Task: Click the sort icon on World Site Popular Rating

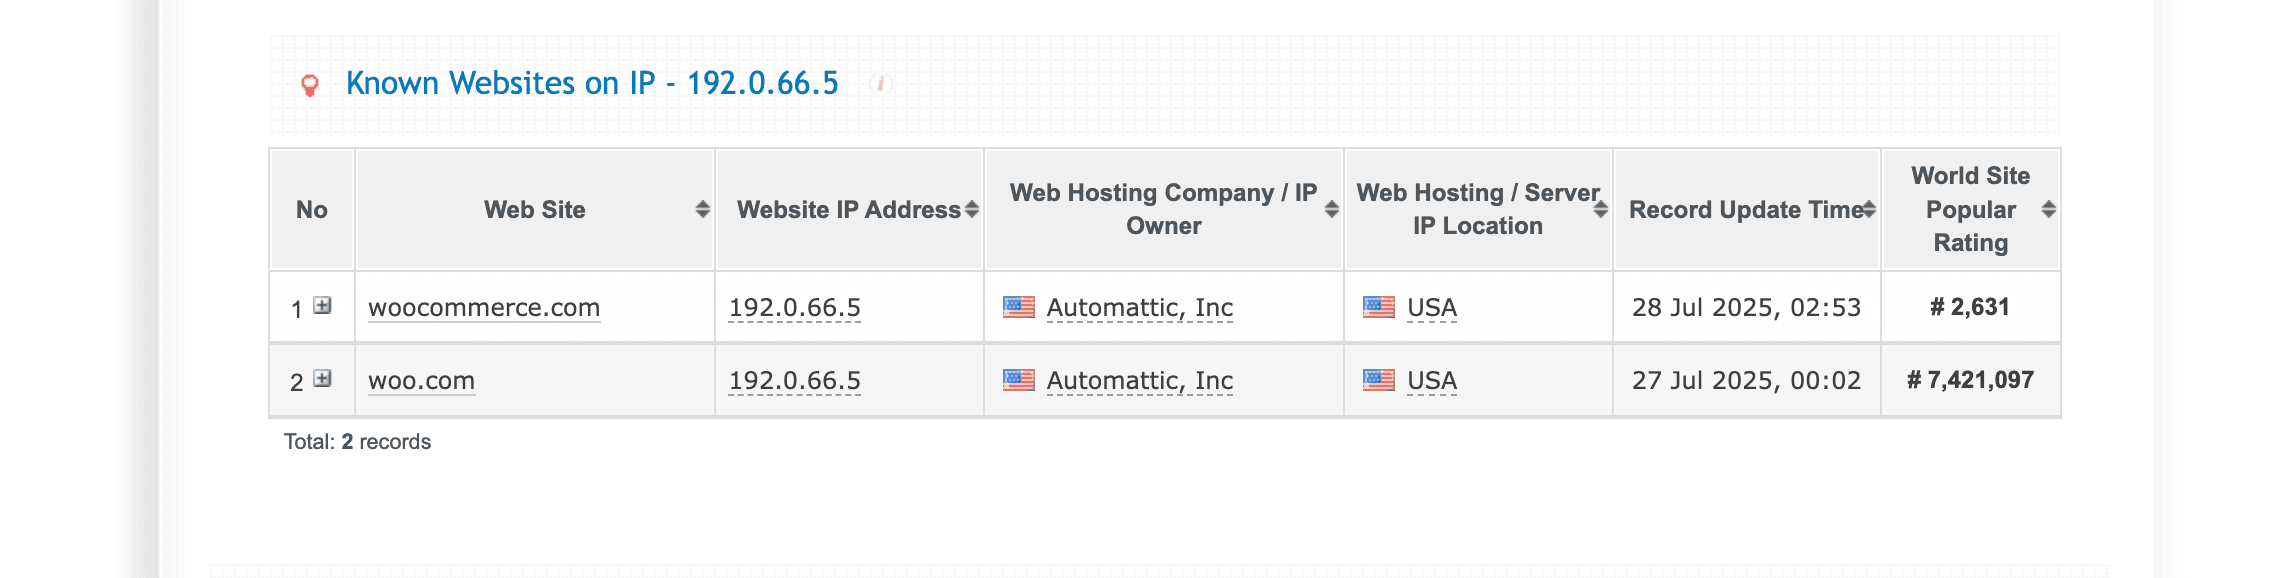Action: 2046,210
